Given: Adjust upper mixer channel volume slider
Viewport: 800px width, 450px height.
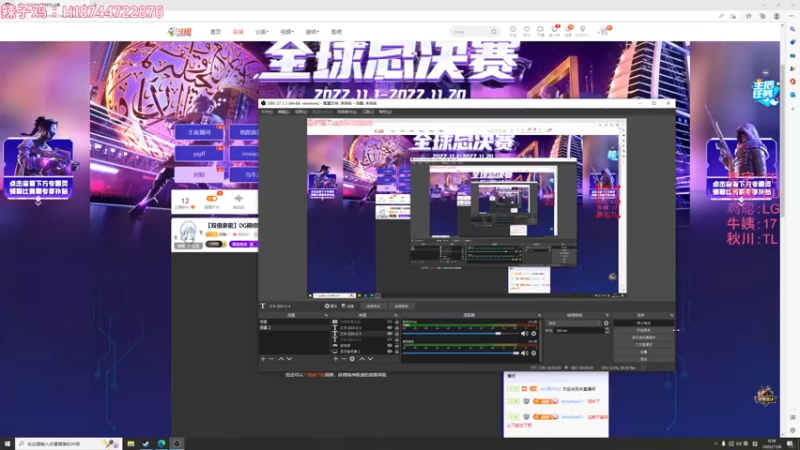Looking at the screenshot, I should [459, 334].
